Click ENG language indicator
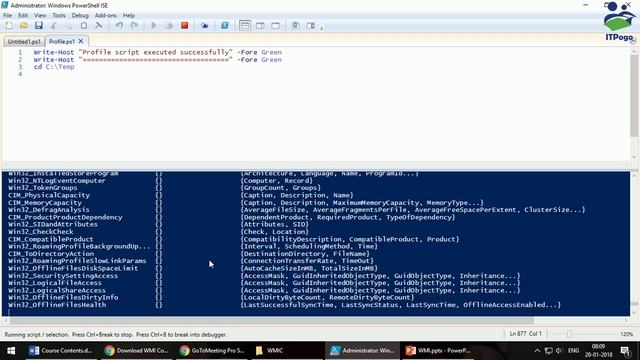 (x=573, y=351)
